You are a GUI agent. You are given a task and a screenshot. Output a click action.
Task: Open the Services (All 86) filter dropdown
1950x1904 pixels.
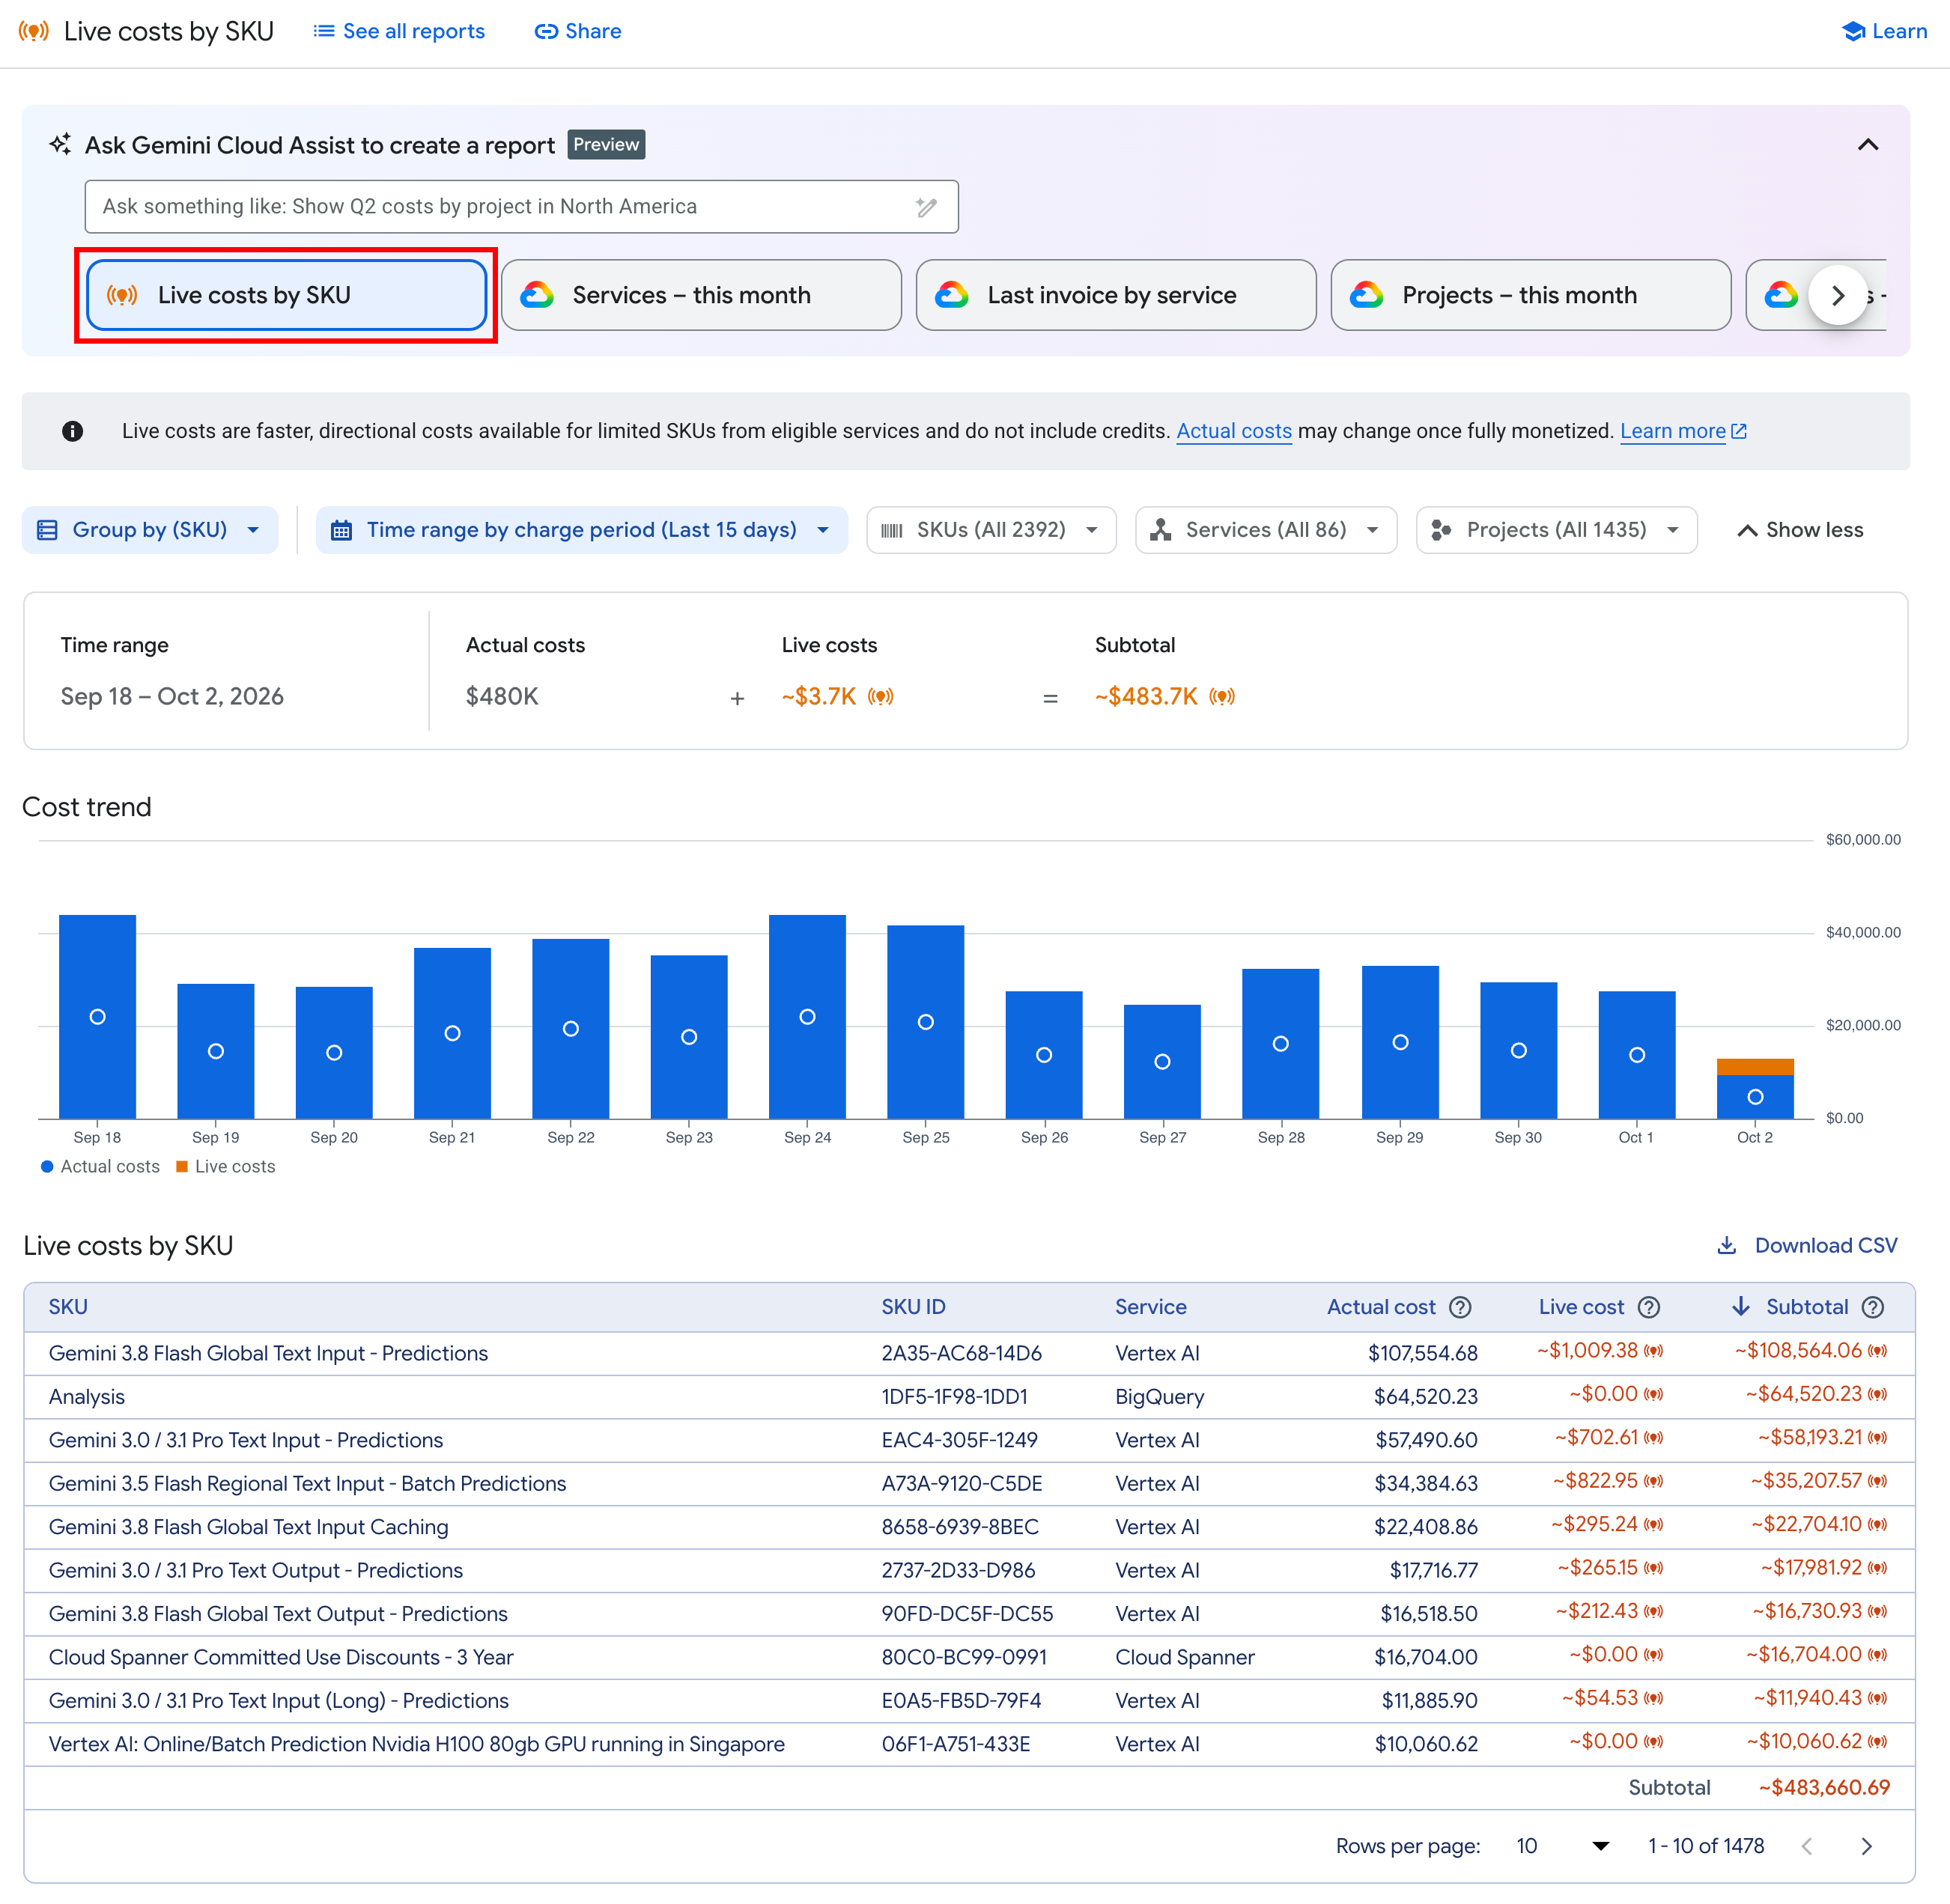pyautogui.click(x=1265, y=530)
